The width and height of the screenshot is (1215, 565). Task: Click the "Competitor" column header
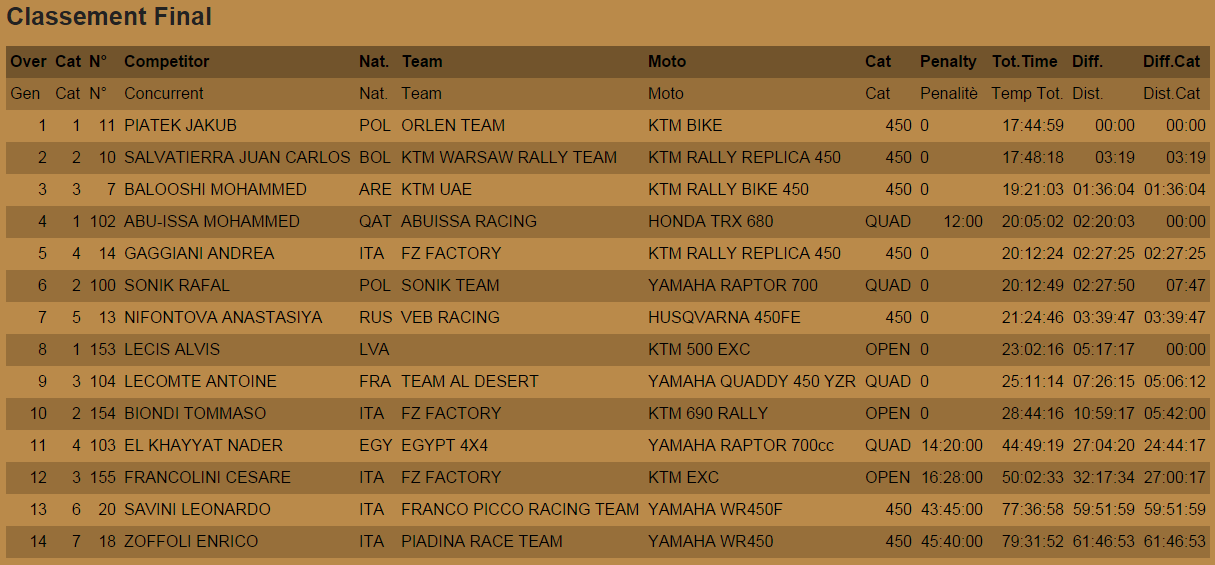(x=166, y=61)
